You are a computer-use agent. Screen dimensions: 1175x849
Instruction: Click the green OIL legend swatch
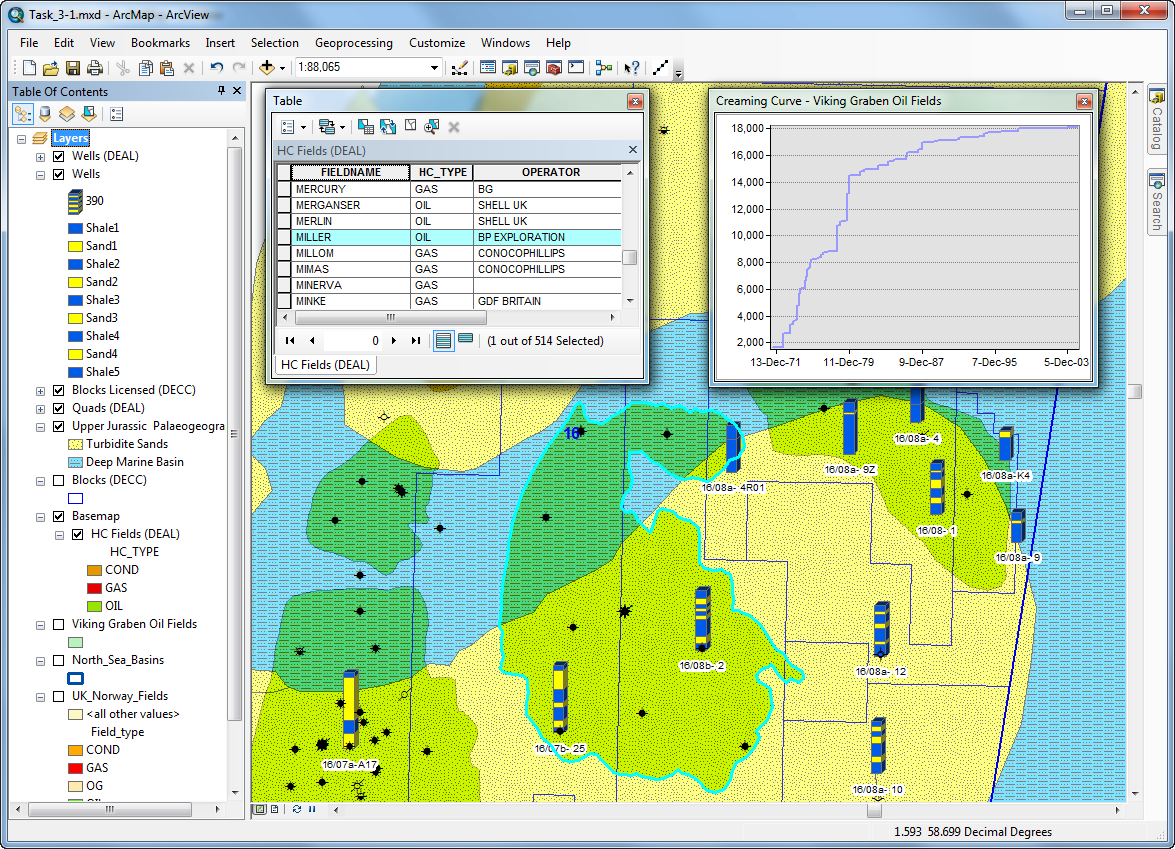point(94,606)
